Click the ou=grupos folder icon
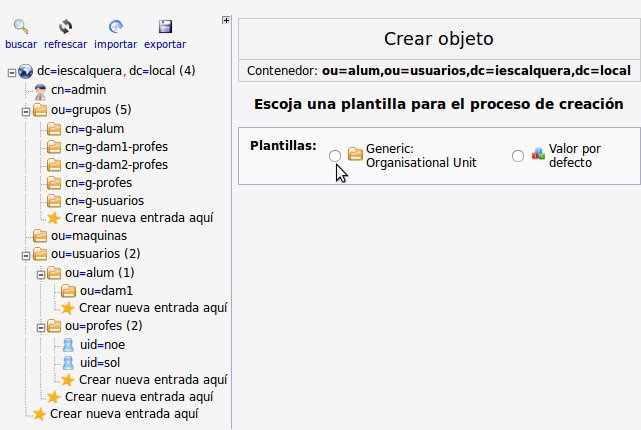The width and height of the screenshot is (641, 430). coord(40,110)
